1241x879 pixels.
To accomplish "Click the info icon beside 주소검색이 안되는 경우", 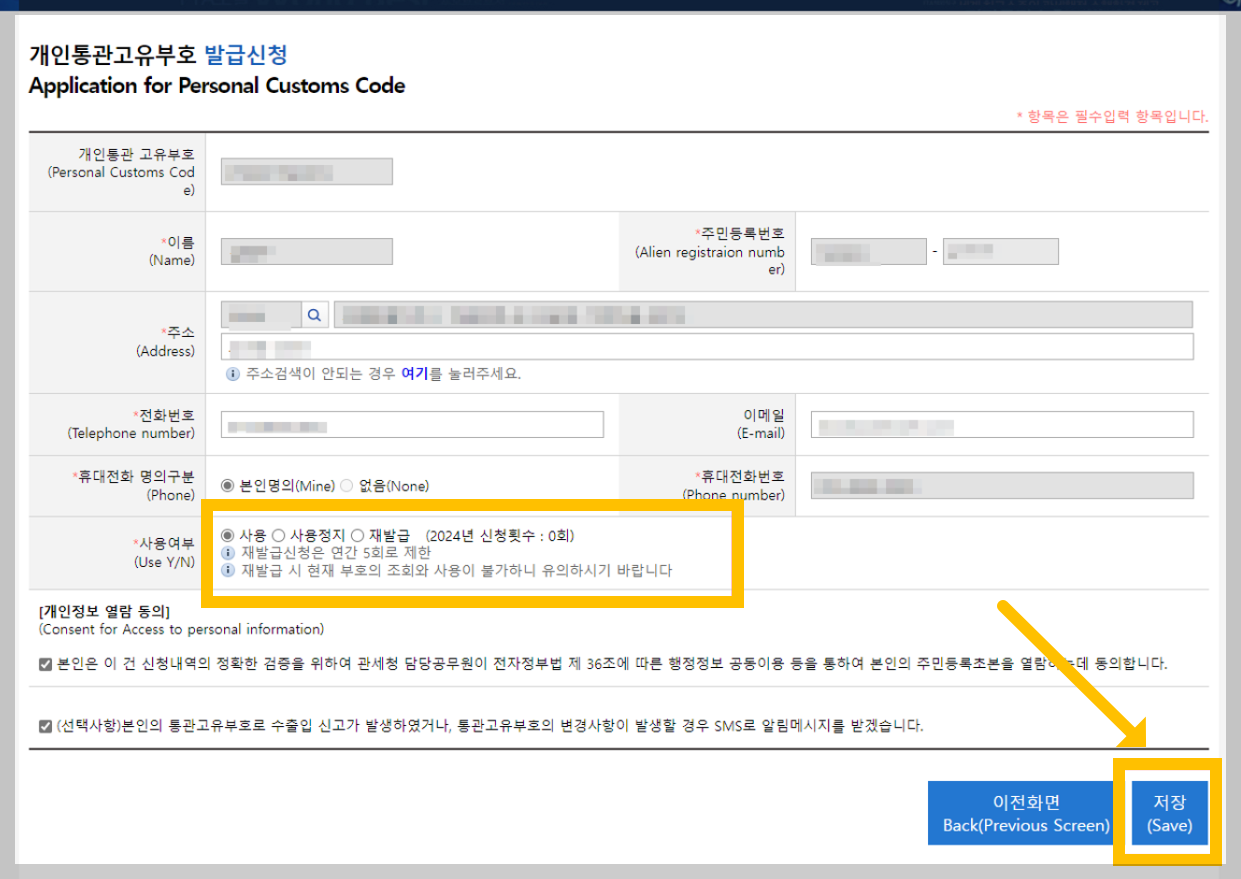I will (x=232, y=374).
